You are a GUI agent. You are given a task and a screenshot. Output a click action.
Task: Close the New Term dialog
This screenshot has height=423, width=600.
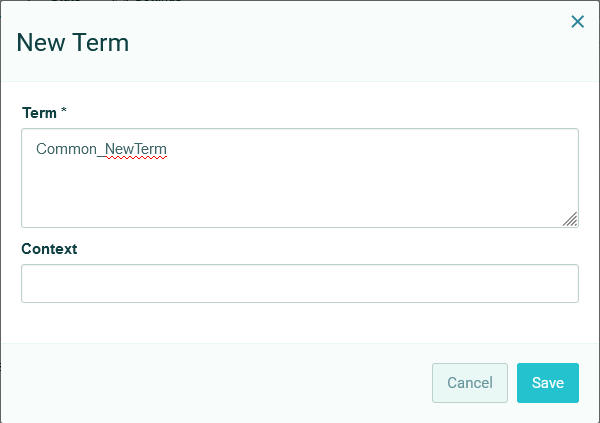(x=577, y=21)
